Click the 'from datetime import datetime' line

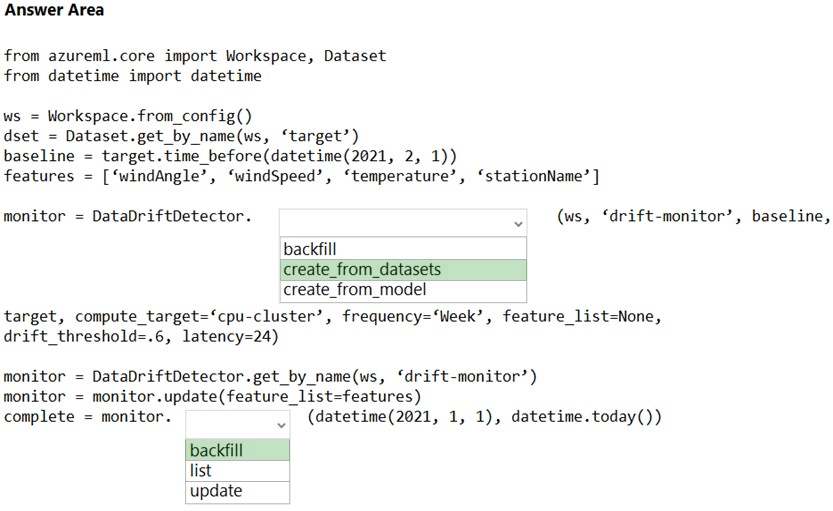click(133, 76)
